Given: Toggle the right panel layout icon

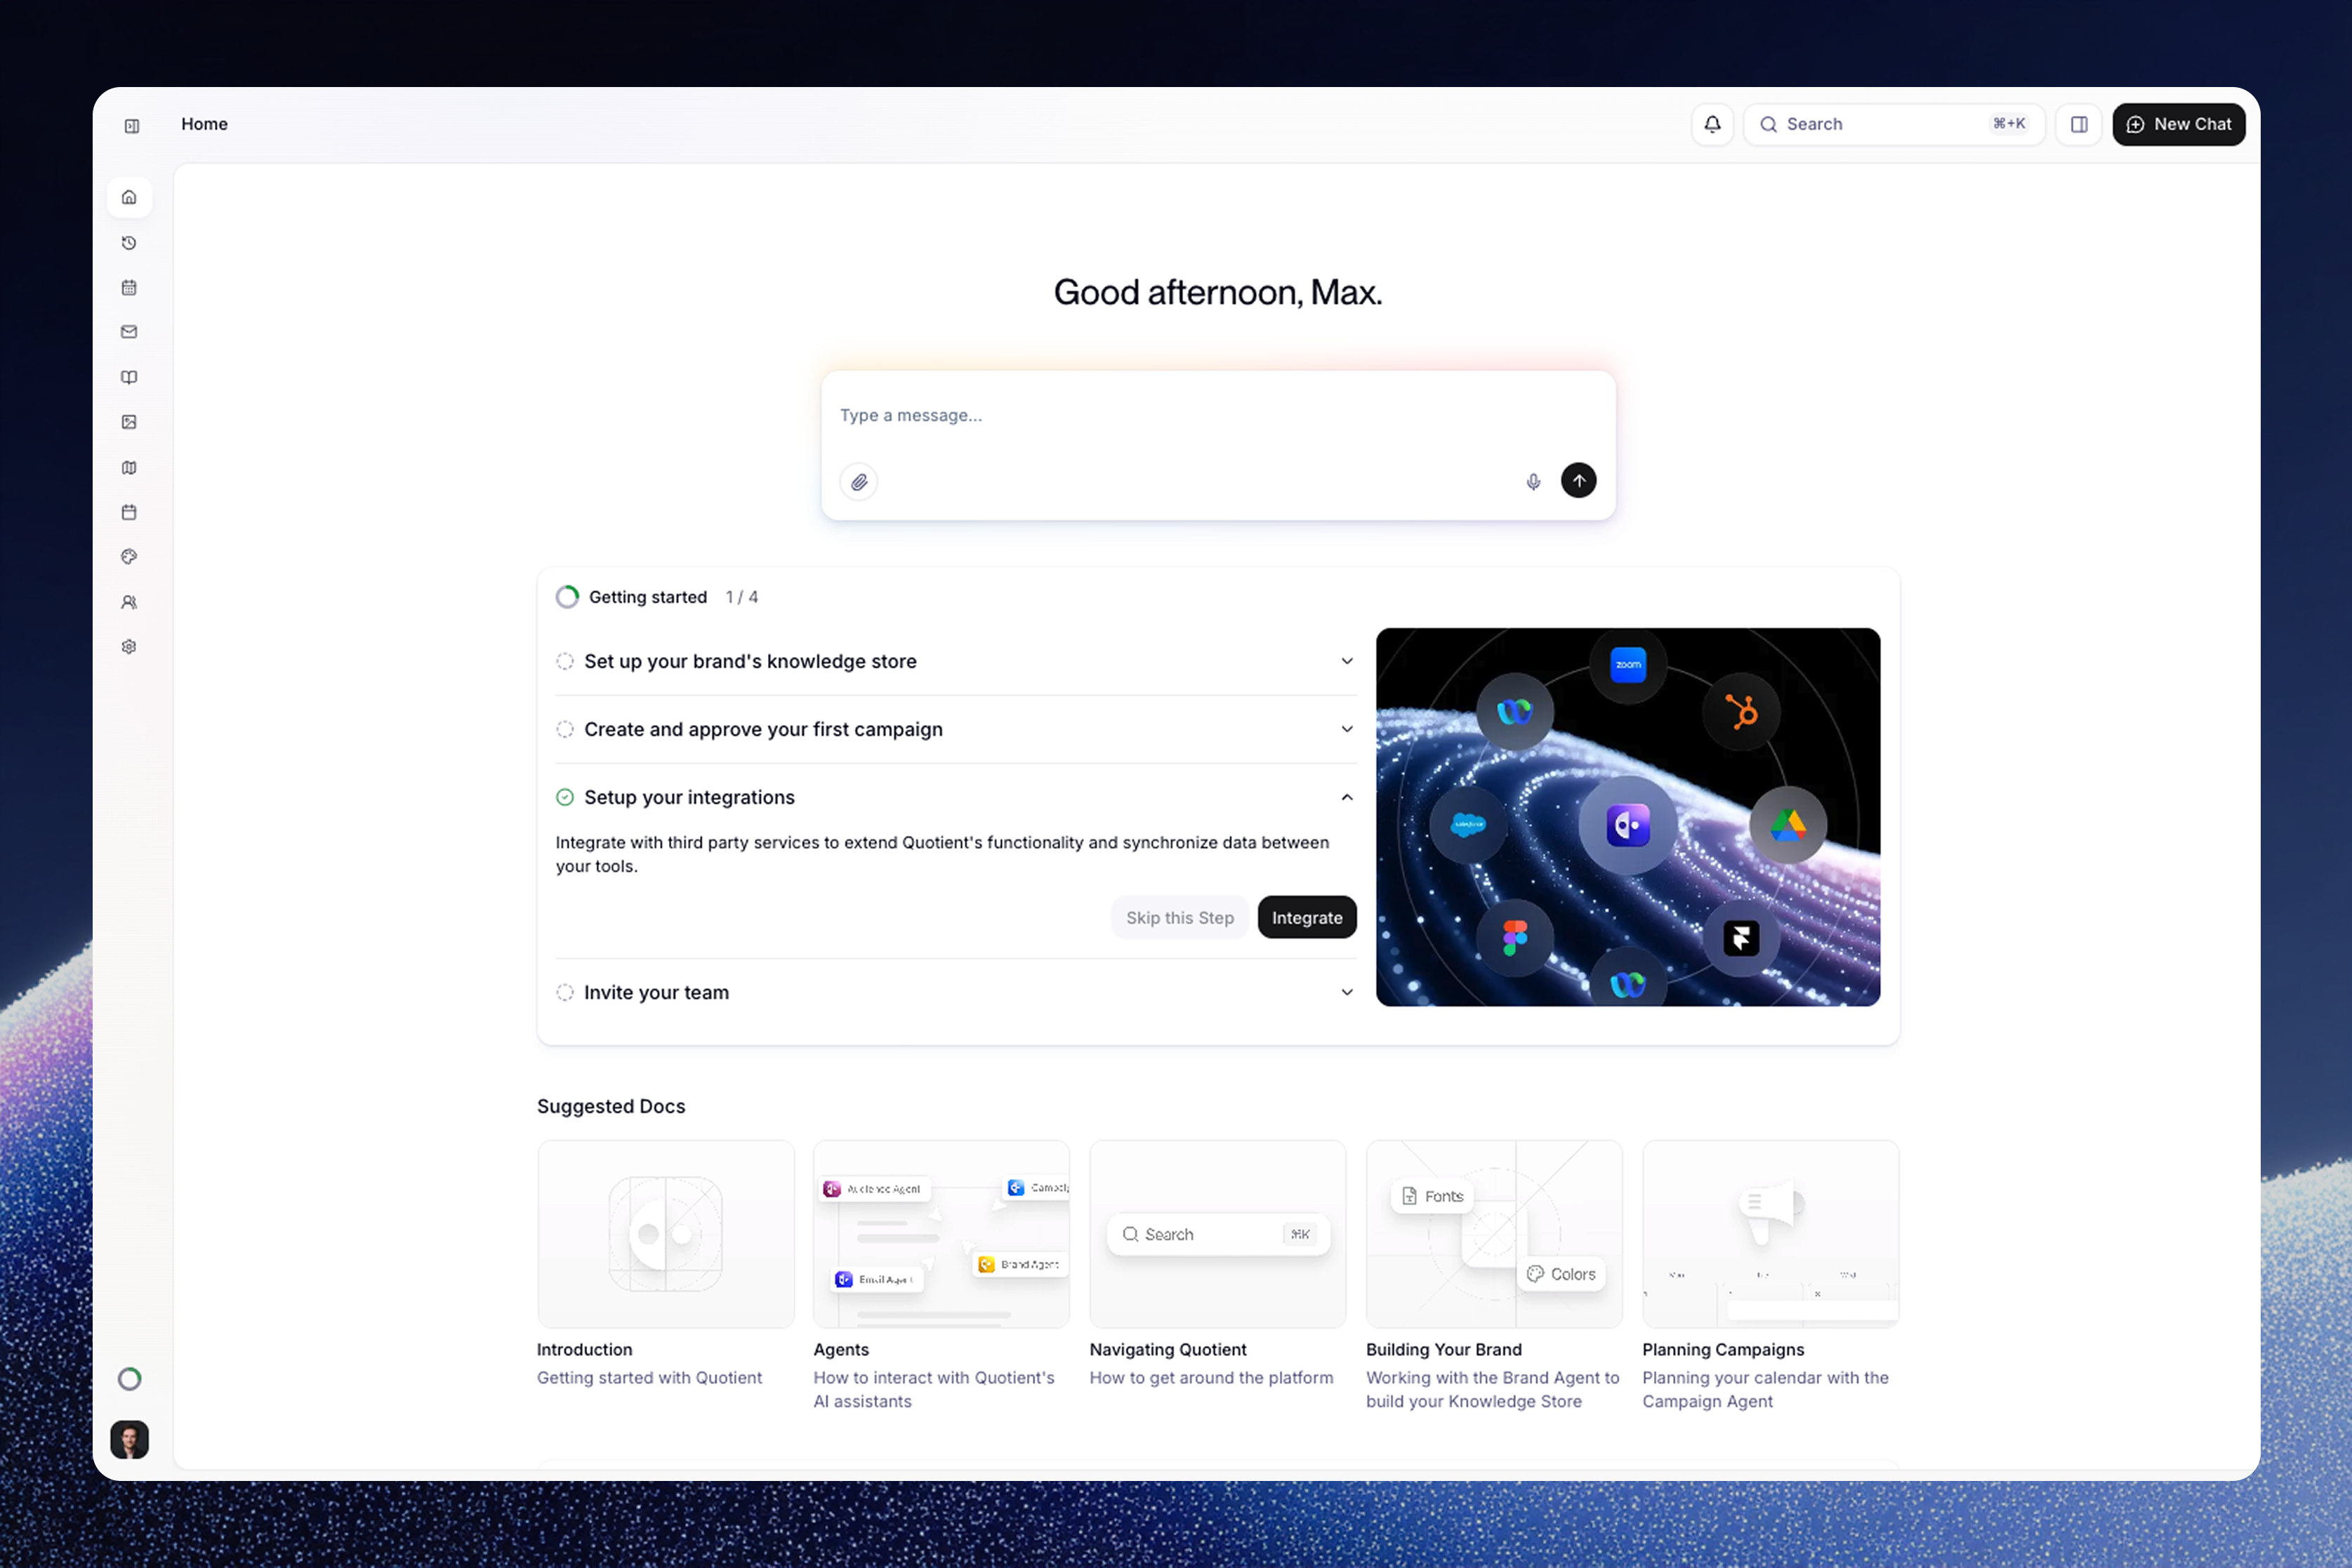Looking at the screenshot, I should (2079, 124).
